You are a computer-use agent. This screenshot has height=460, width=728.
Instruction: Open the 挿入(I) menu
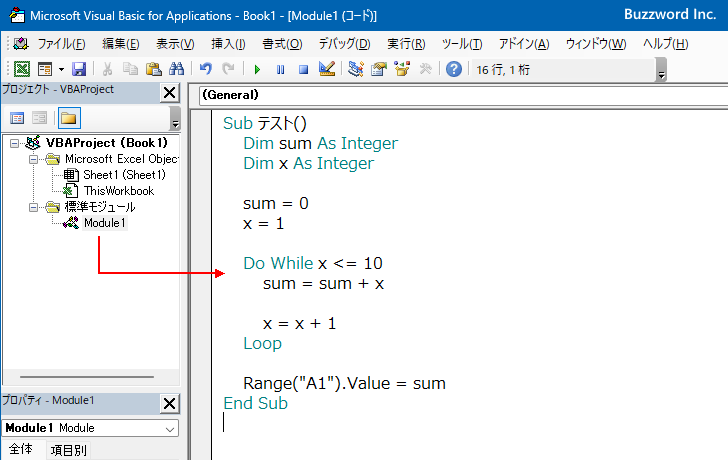(228, 44)
